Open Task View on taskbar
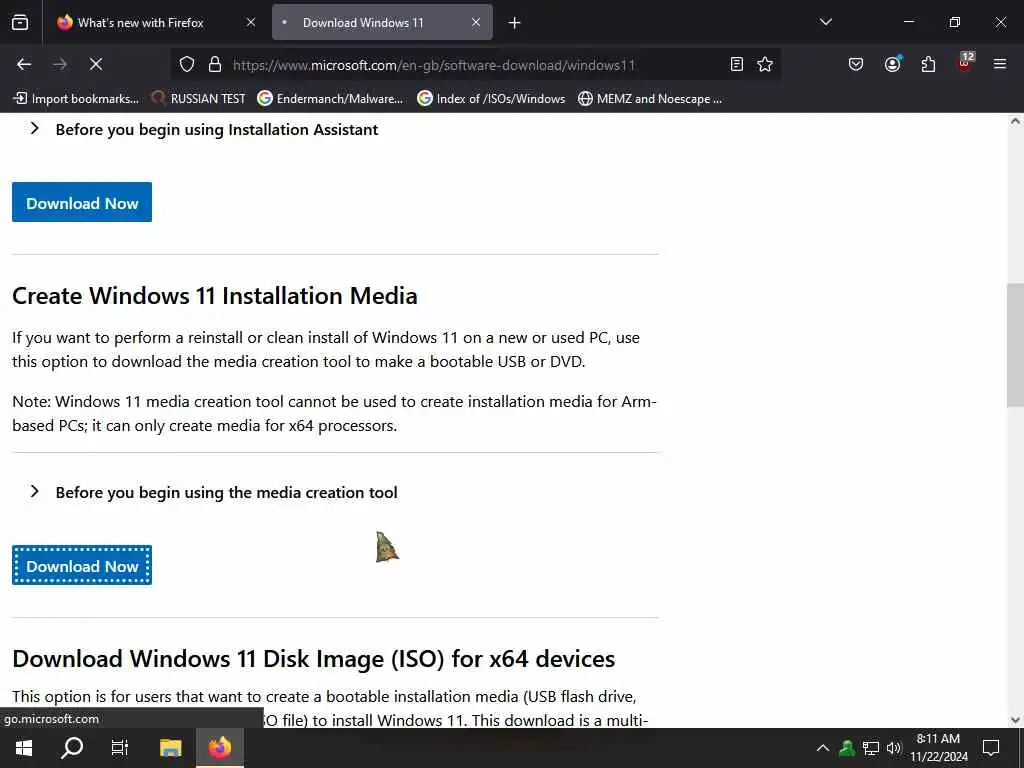 pos(120,748)
